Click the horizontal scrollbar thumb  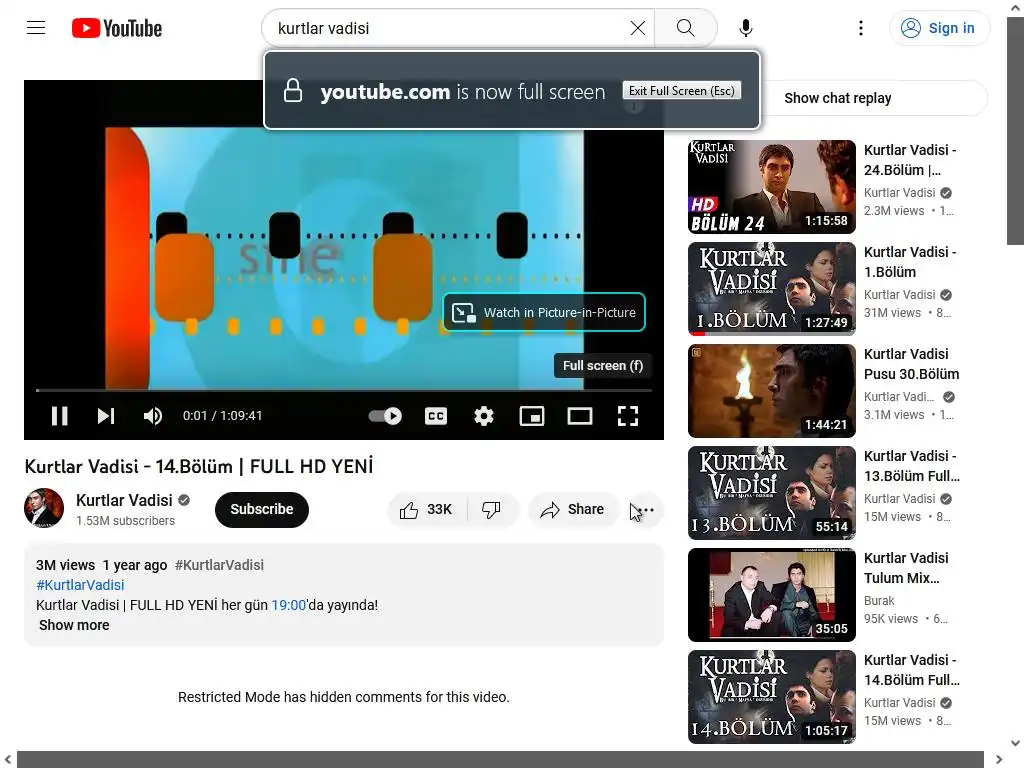coord(500,760)
